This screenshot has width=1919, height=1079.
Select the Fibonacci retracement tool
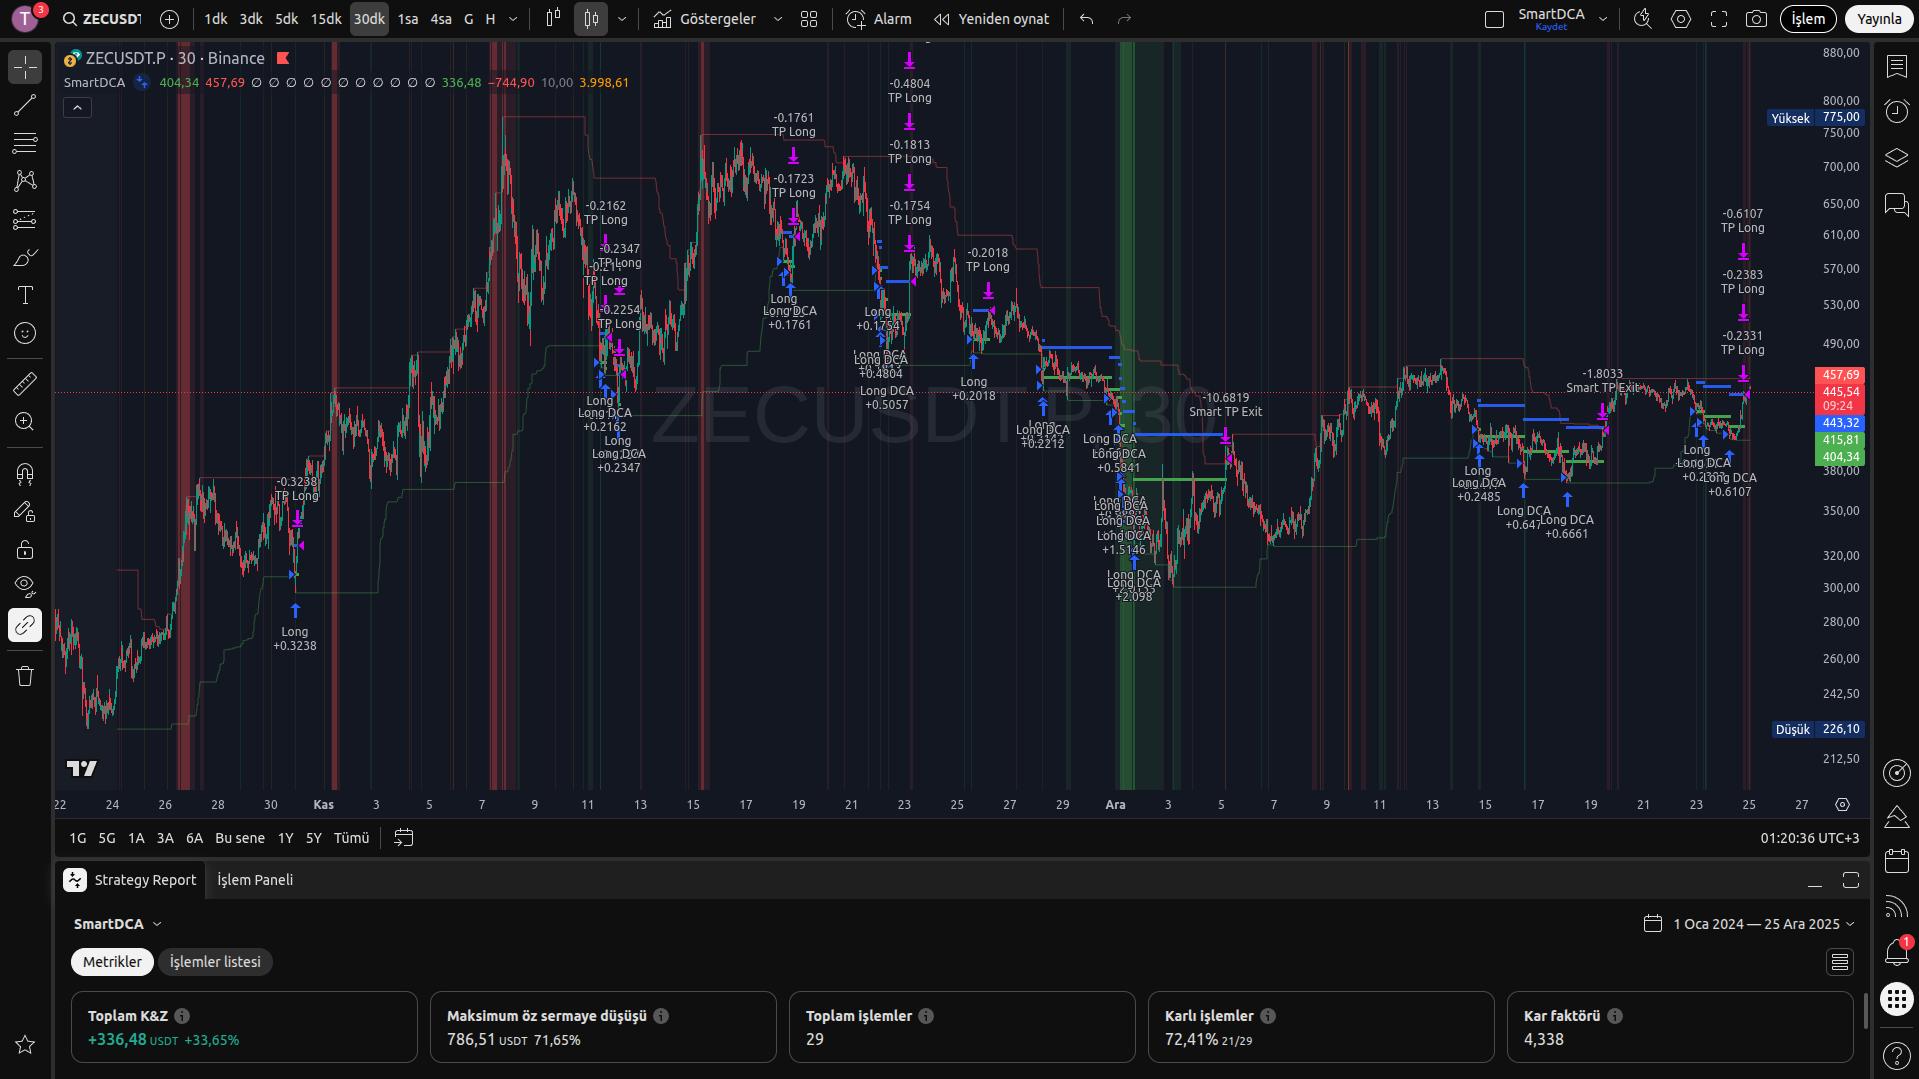pyautogui.click(x=25, y=143)
